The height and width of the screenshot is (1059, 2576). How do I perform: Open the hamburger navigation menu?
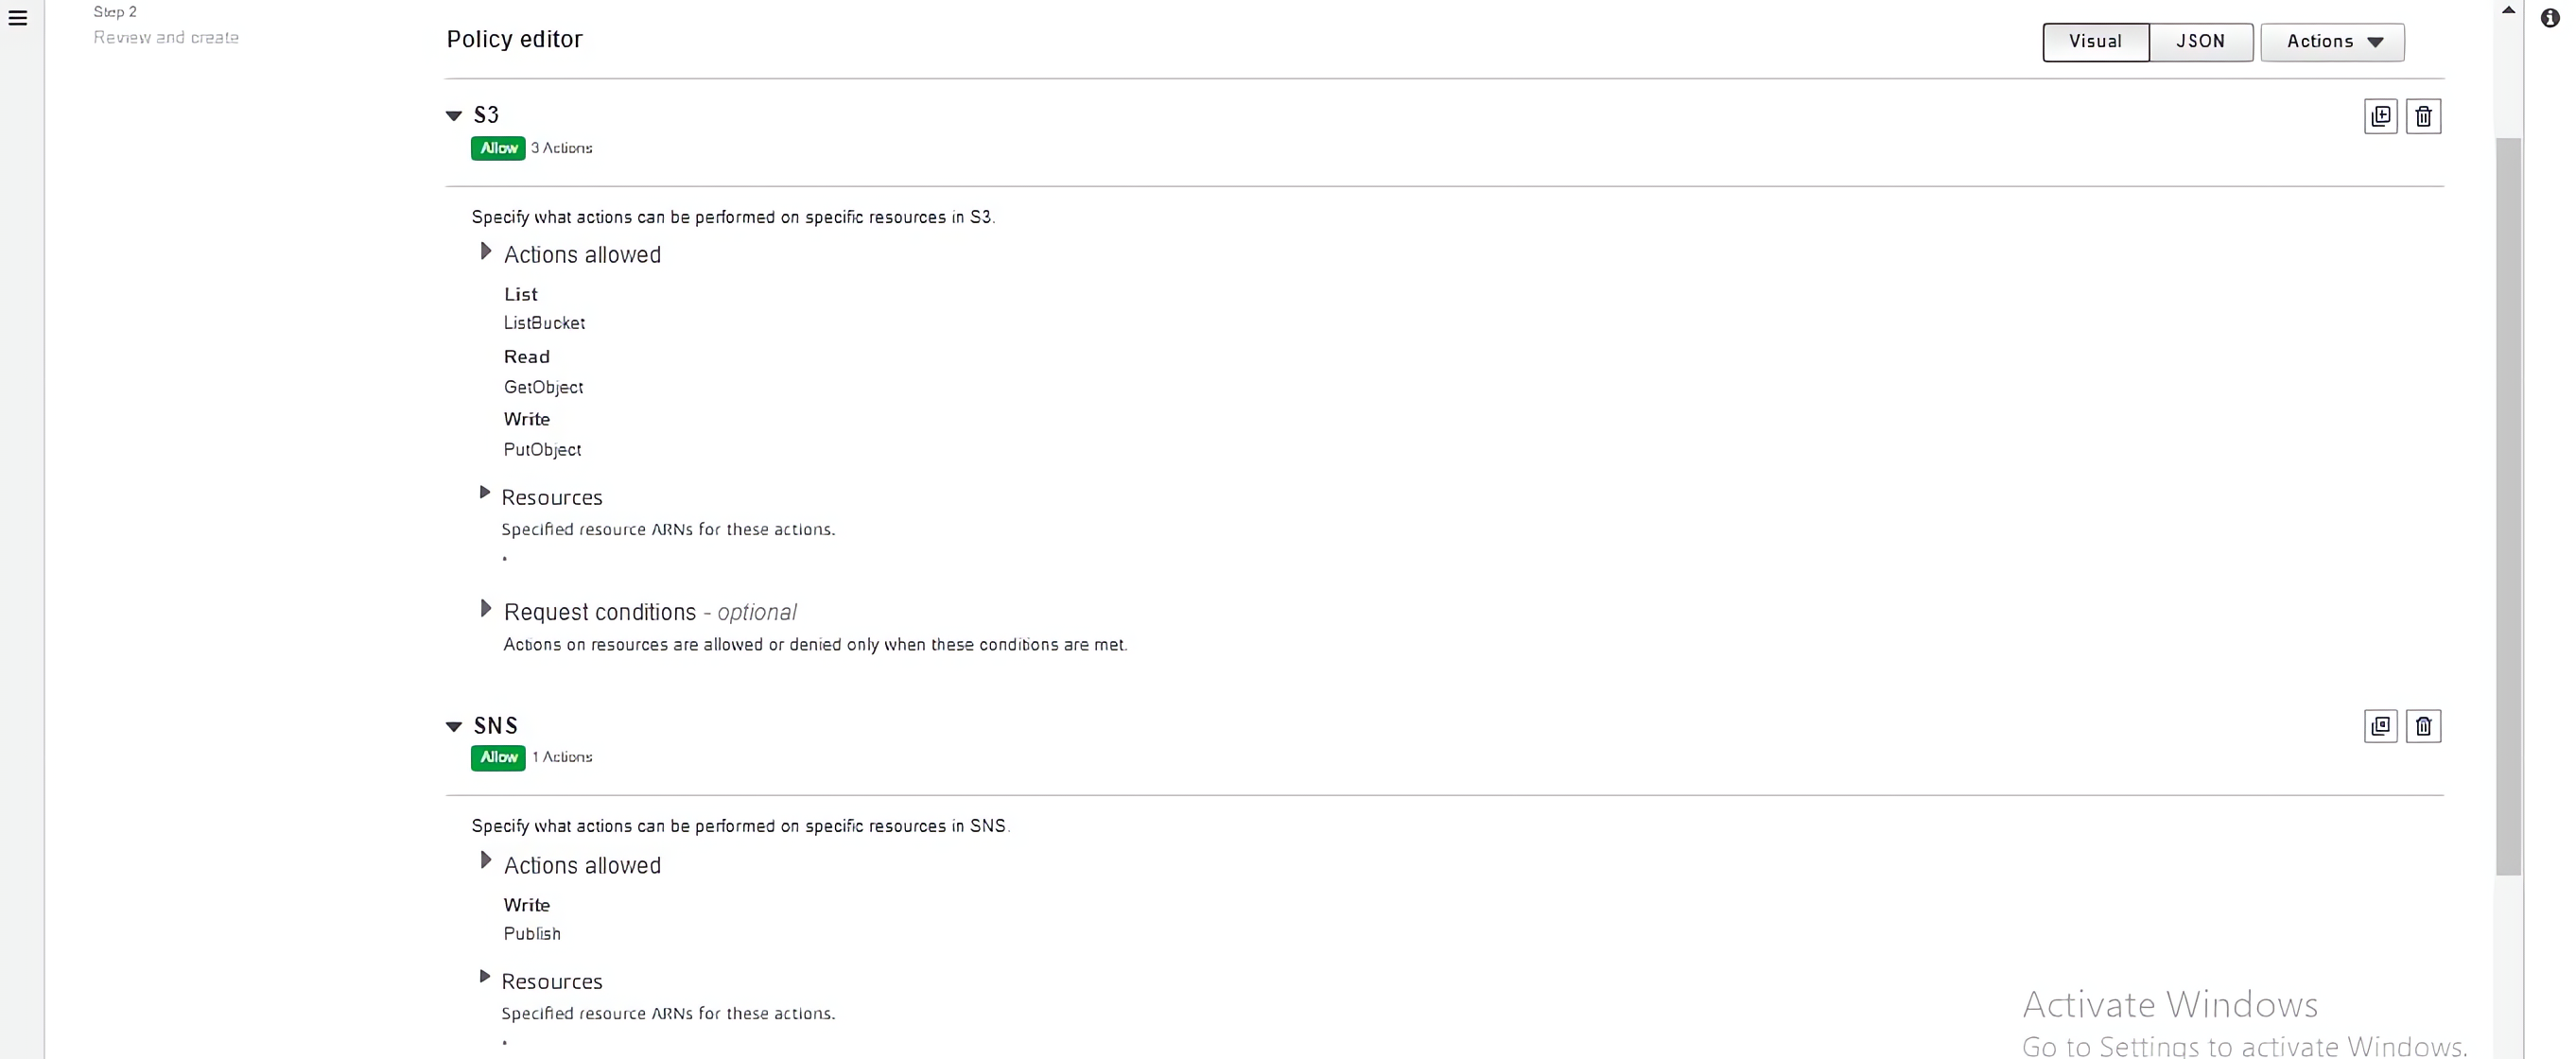click(18, 18)
